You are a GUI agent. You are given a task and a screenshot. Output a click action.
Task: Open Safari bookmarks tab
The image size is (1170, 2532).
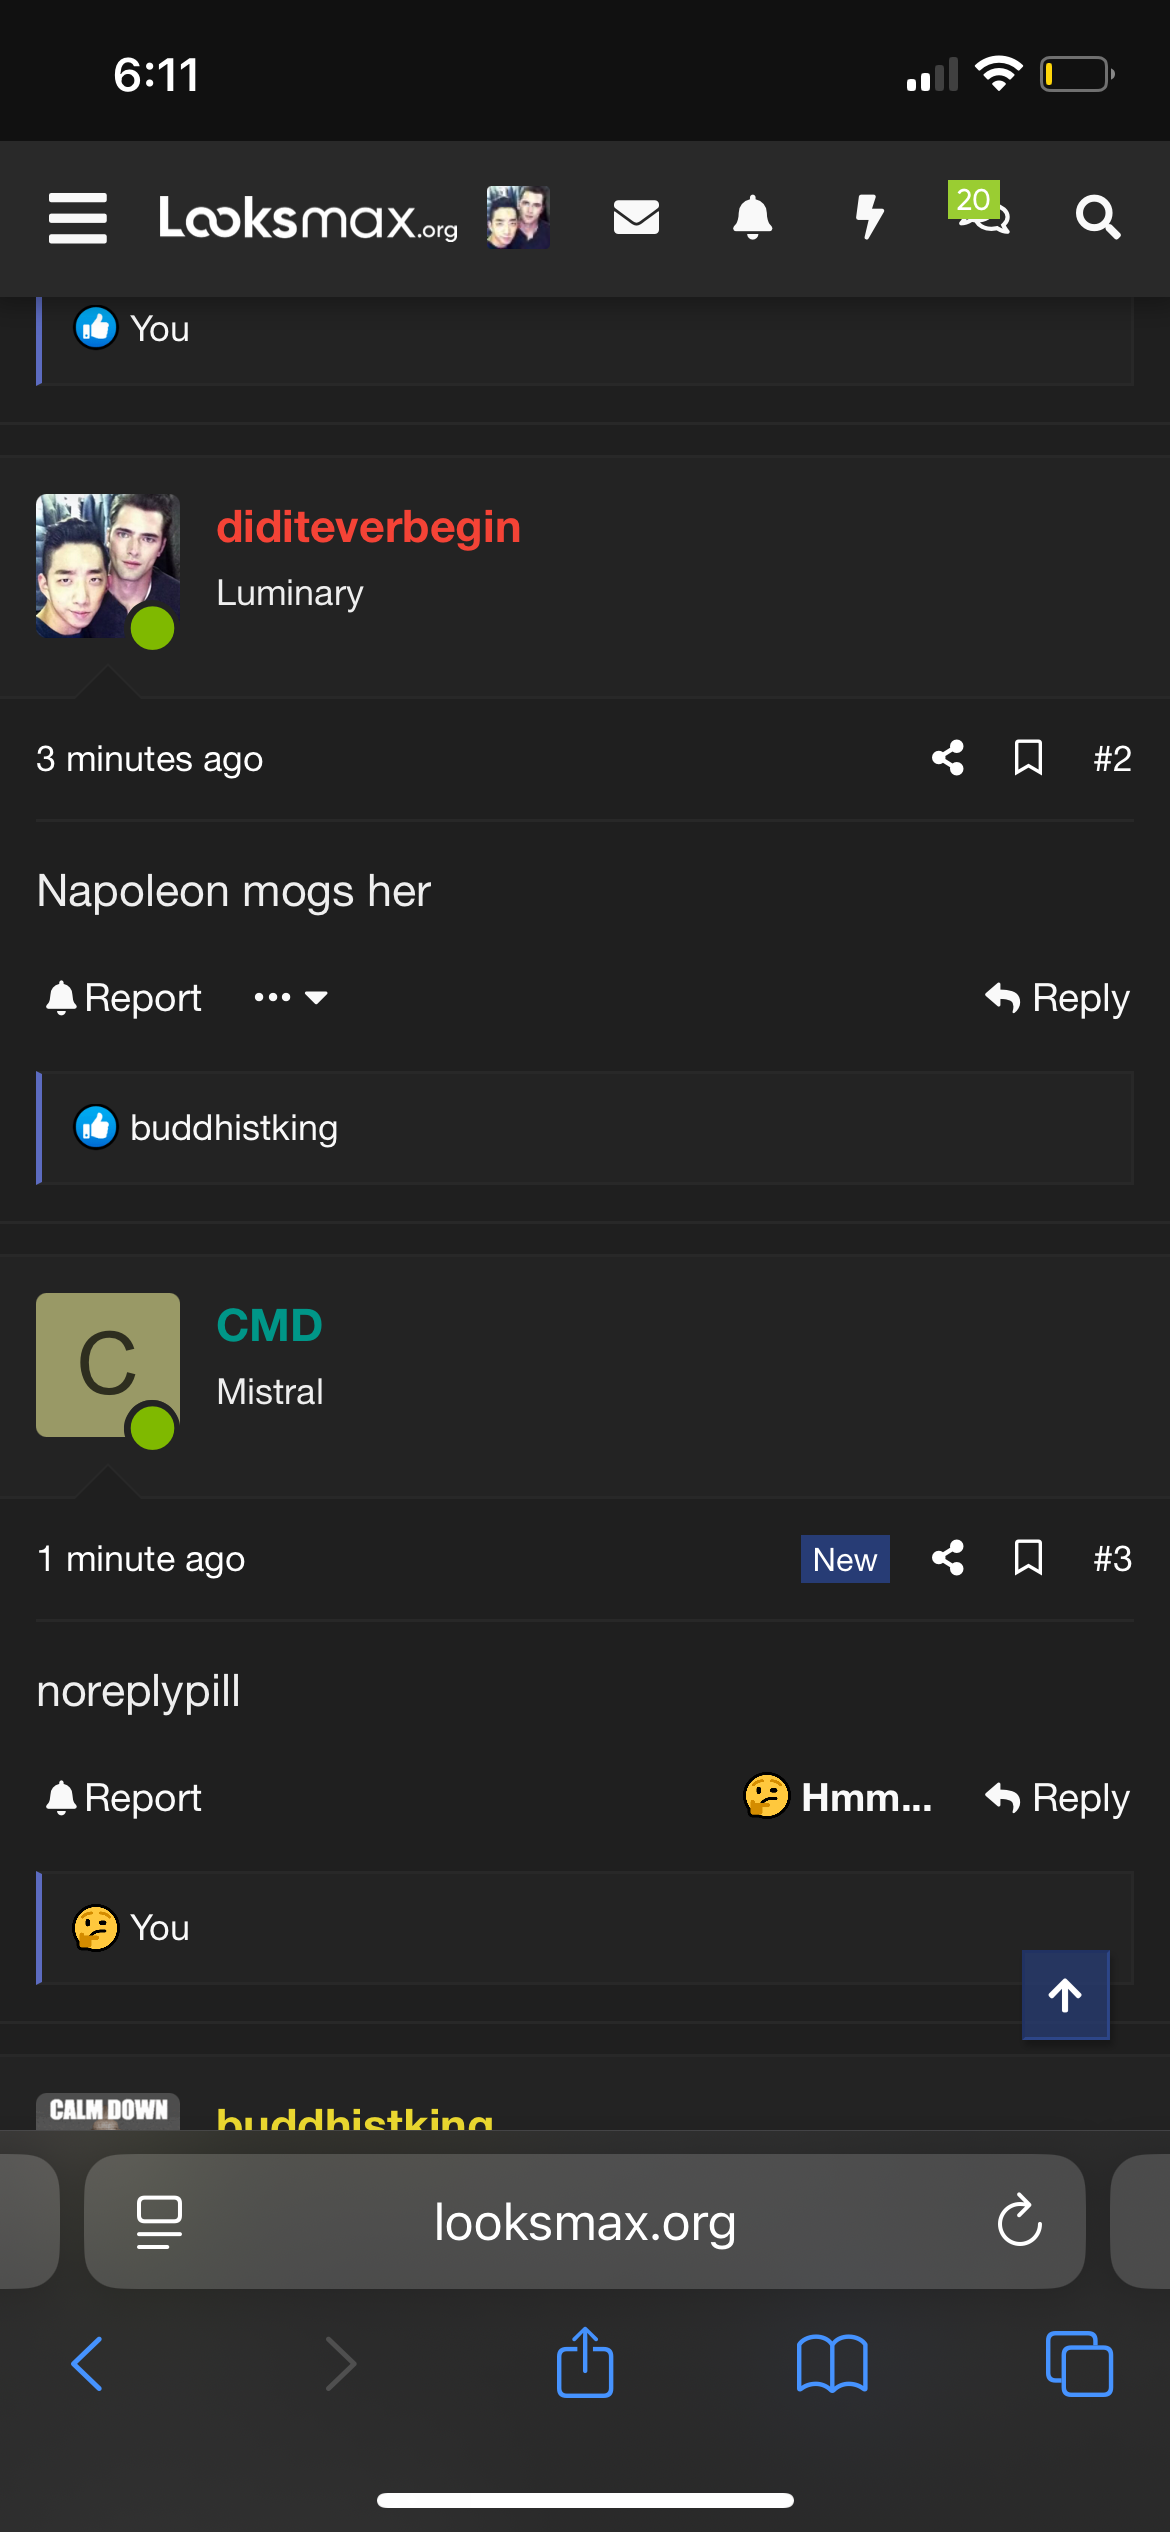click(832, 2364)
